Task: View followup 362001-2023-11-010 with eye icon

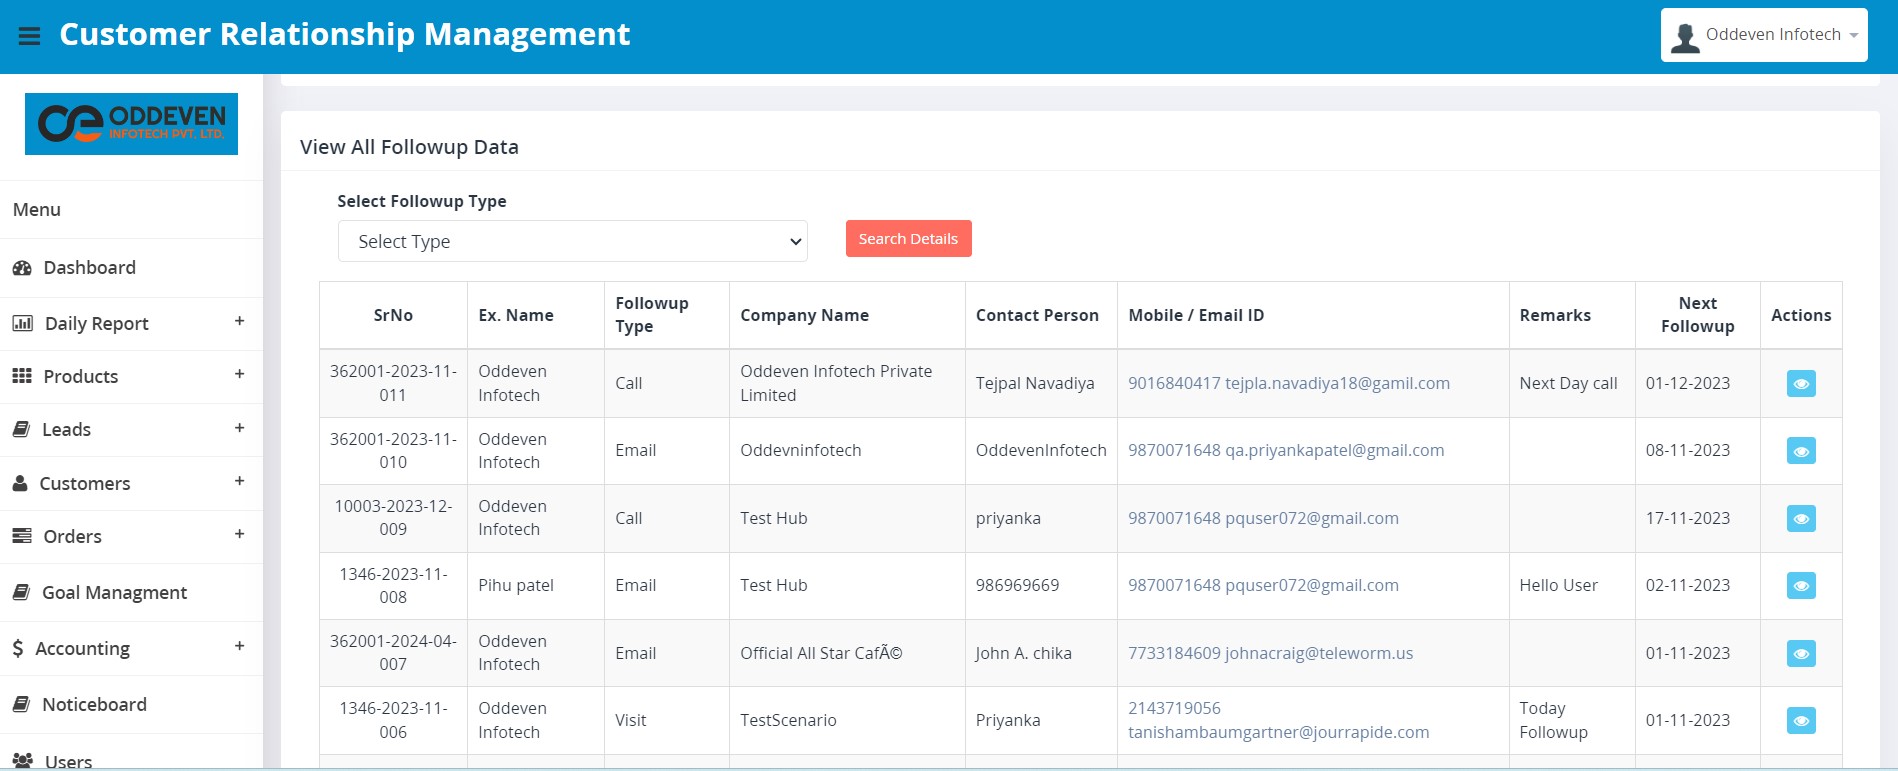Action: [x=1800, y=451]
